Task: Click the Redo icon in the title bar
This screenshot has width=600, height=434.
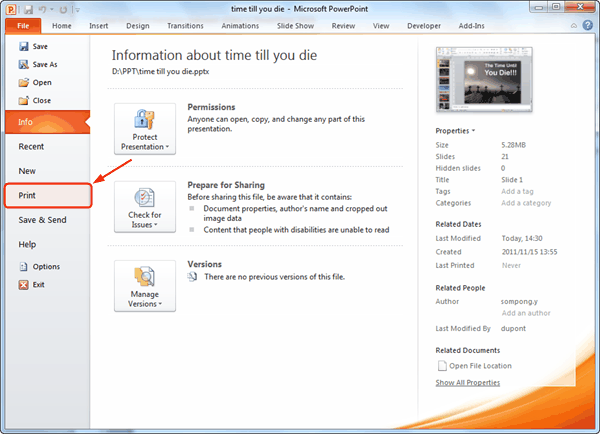Action: coord(63,9)
